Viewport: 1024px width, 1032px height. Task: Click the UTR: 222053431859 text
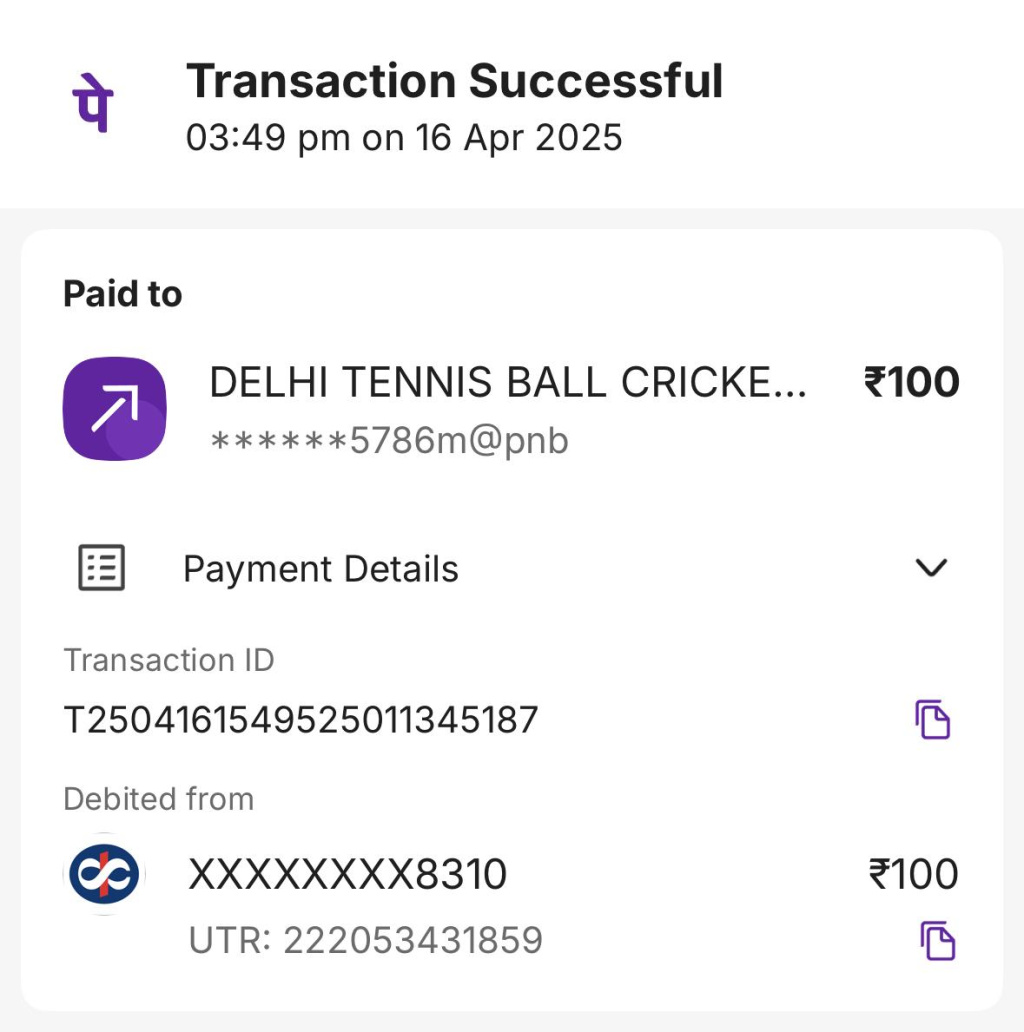365,940
